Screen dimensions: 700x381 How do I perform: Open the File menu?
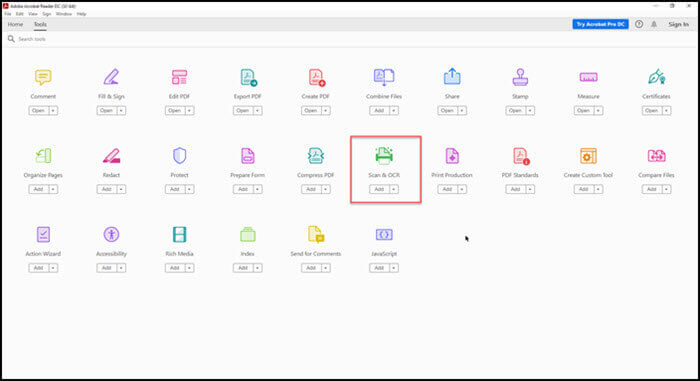pos(8,14)
